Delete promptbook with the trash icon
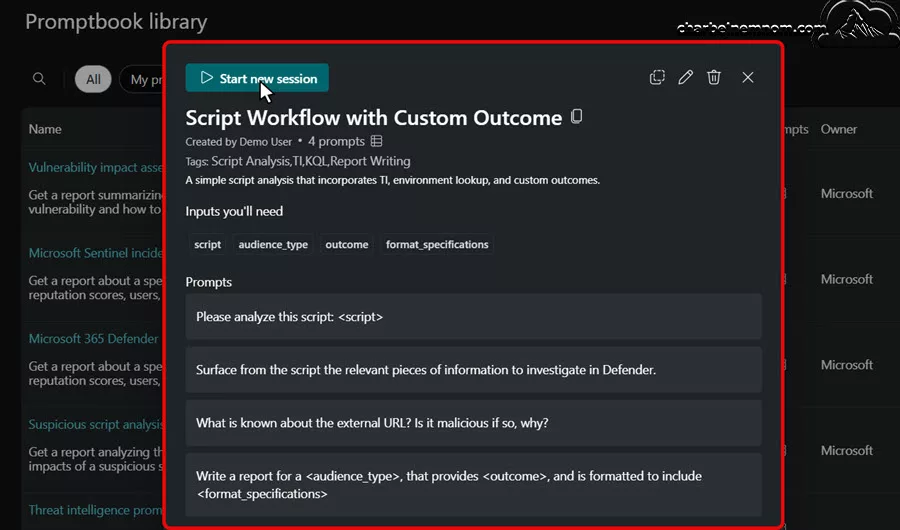Screen dimensions: 900x530 [713, 78]
